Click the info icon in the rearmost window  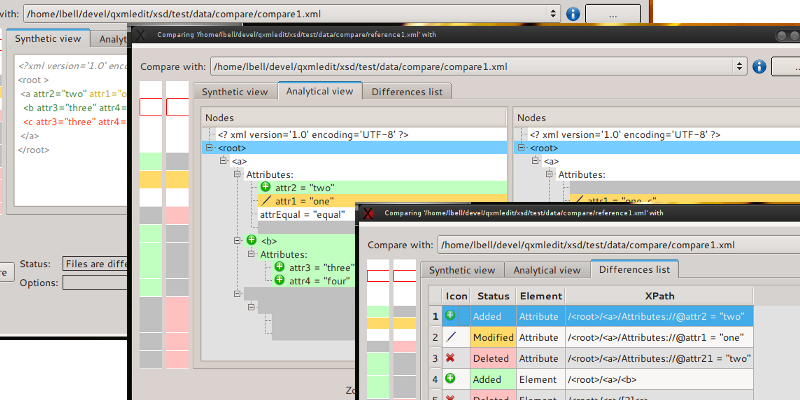(573, 14)
